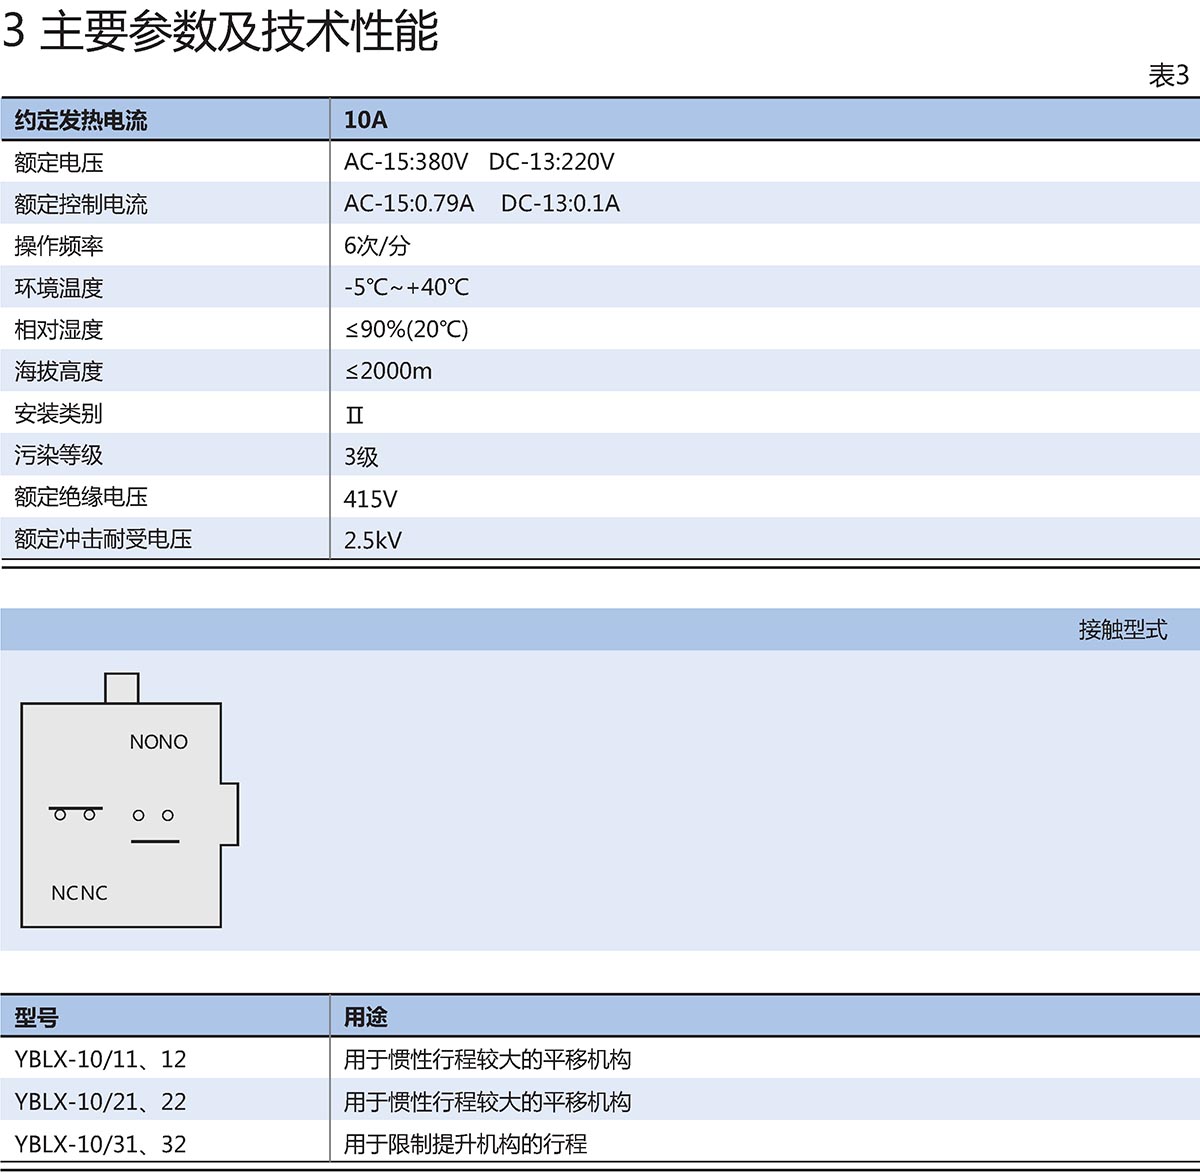
Task: Select the YBLX-10/11、12 model row
Action: 100,1060
